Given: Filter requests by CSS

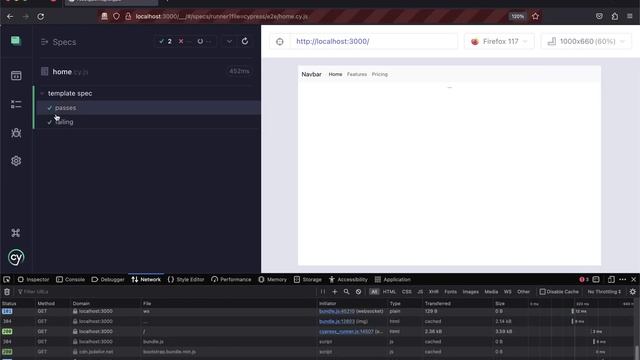Looking at the screenshot, I should coord(407,292).
